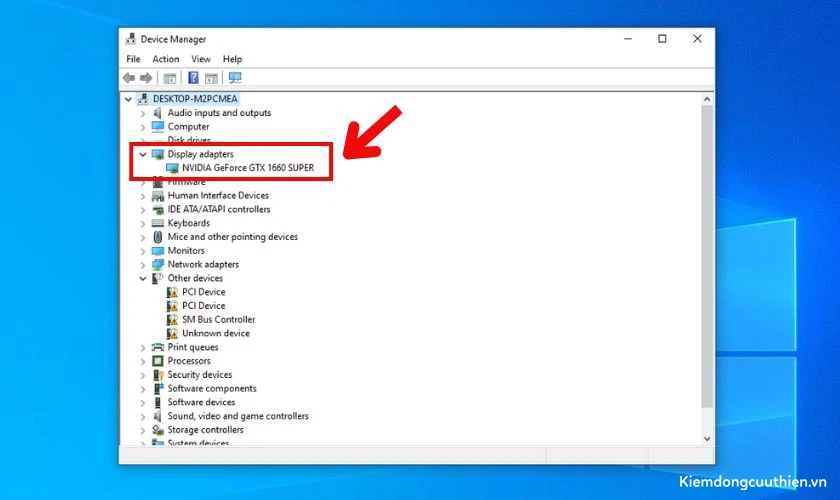This screenshot has height=500, width=840.
Task: Click the Computer category monitor icon
Action: pos(158,126)
